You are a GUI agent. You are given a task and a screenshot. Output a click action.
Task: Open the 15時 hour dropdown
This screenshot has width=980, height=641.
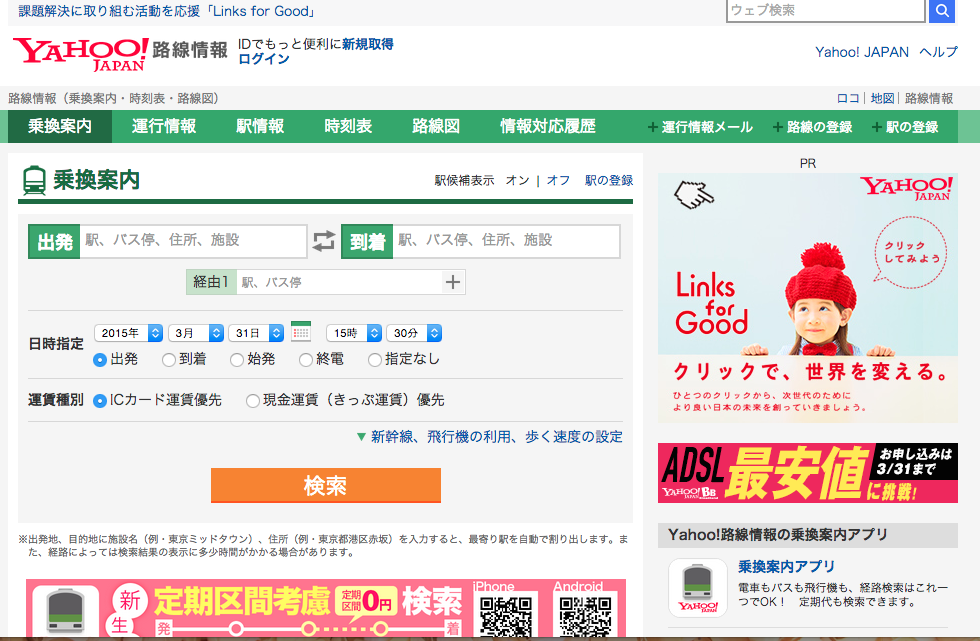coord(354,333)
